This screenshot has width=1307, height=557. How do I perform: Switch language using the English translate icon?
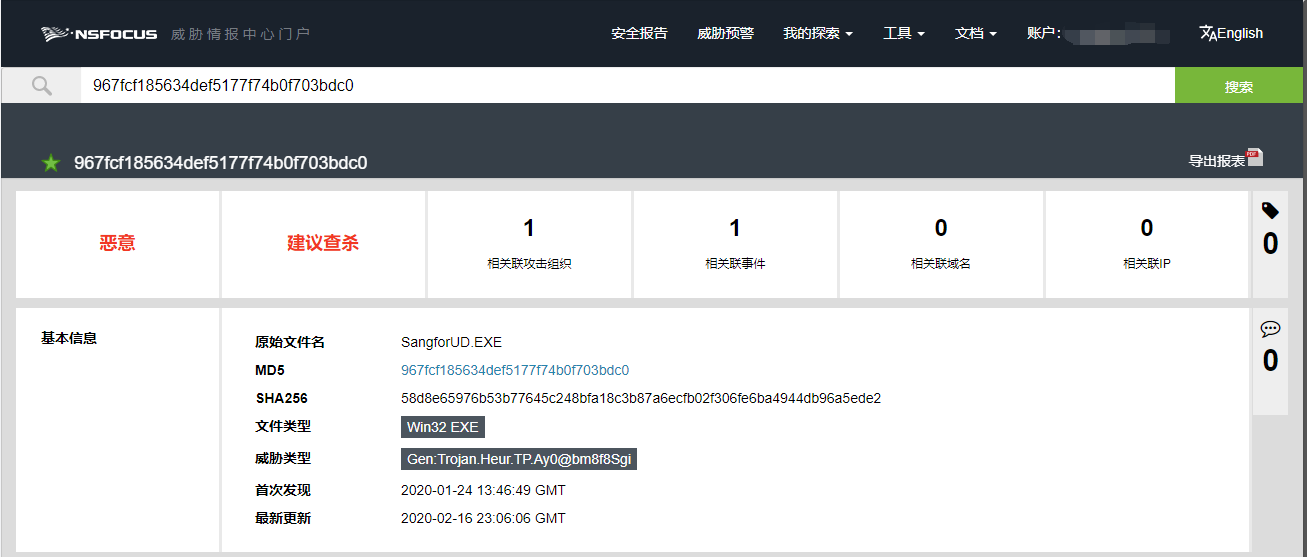click(x=1231, y=33)
